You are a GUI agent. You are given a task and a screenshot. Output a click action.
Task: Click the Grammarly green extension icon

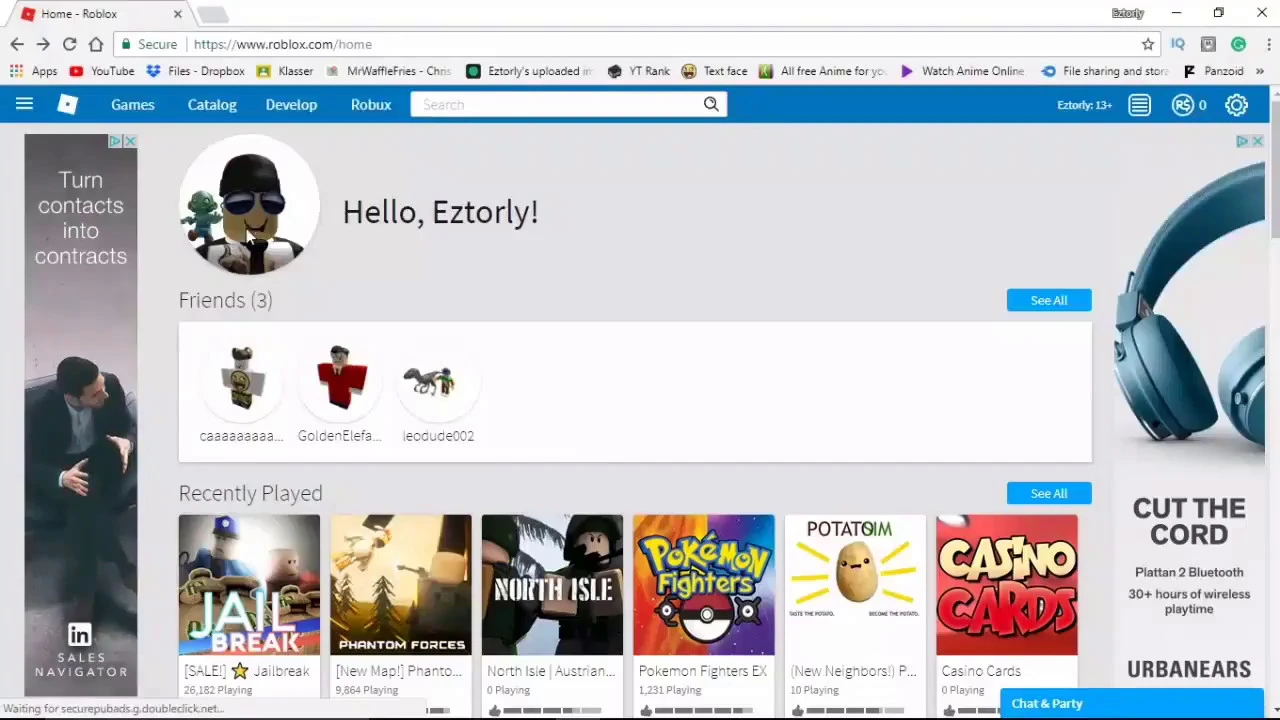(1239, 44)
